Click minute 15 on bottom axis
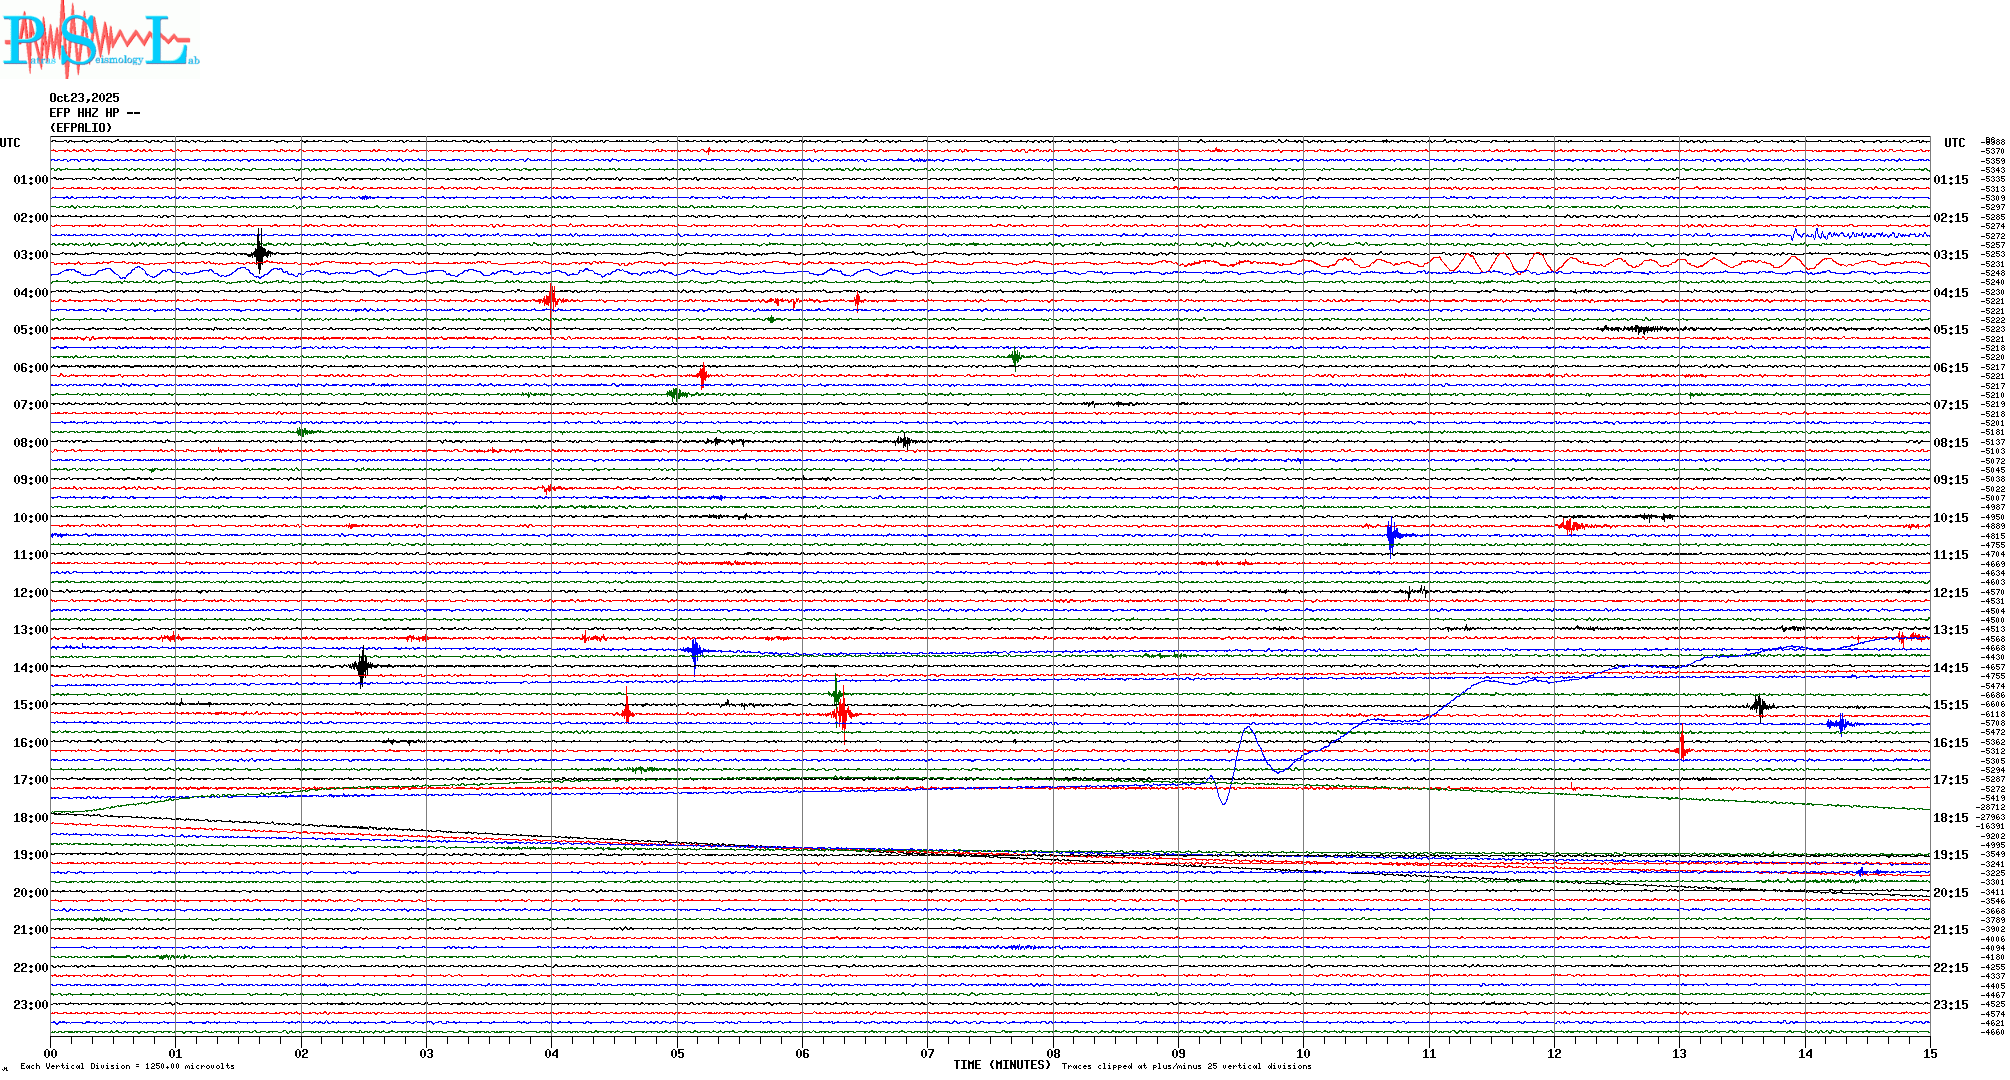This screenshot has width=2010, height=1080. (1929, 1053)
